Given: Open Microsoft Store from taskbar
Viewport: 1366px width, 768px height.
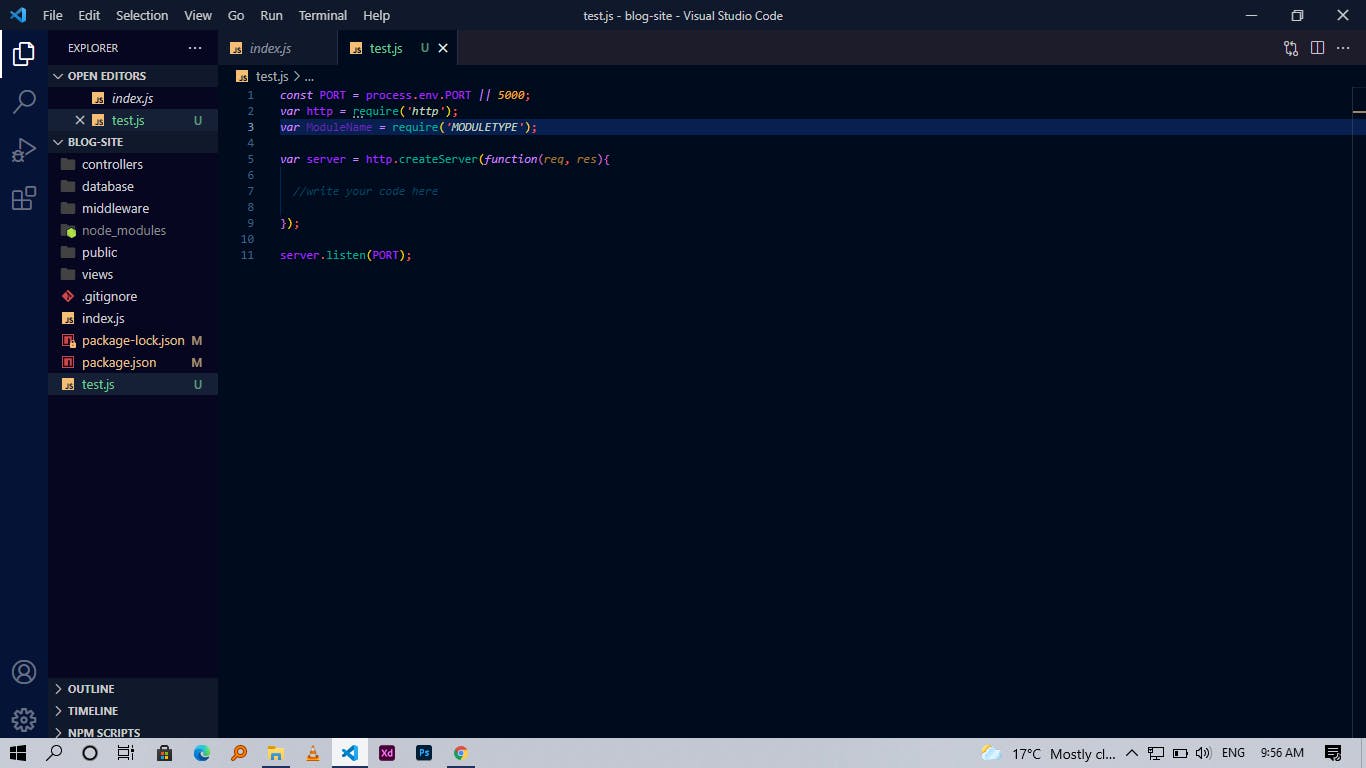Looking at the screenshot, I should point(164,753).
